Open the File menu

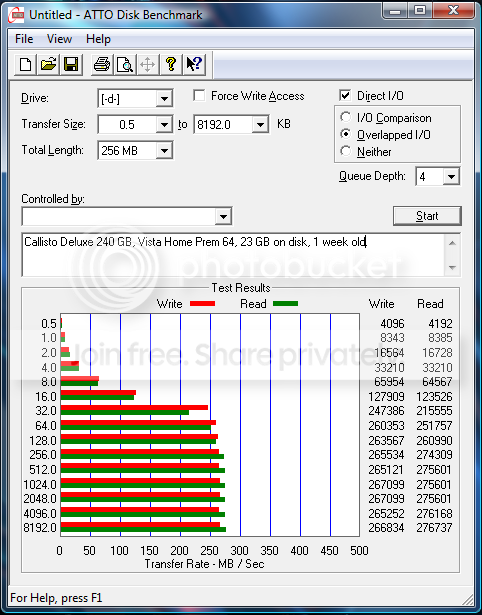tap(24, 39)
